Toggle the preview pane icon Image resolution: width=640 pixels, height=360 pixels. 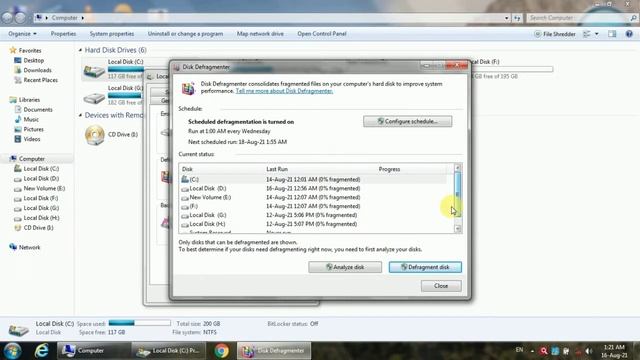pos(612,34)
